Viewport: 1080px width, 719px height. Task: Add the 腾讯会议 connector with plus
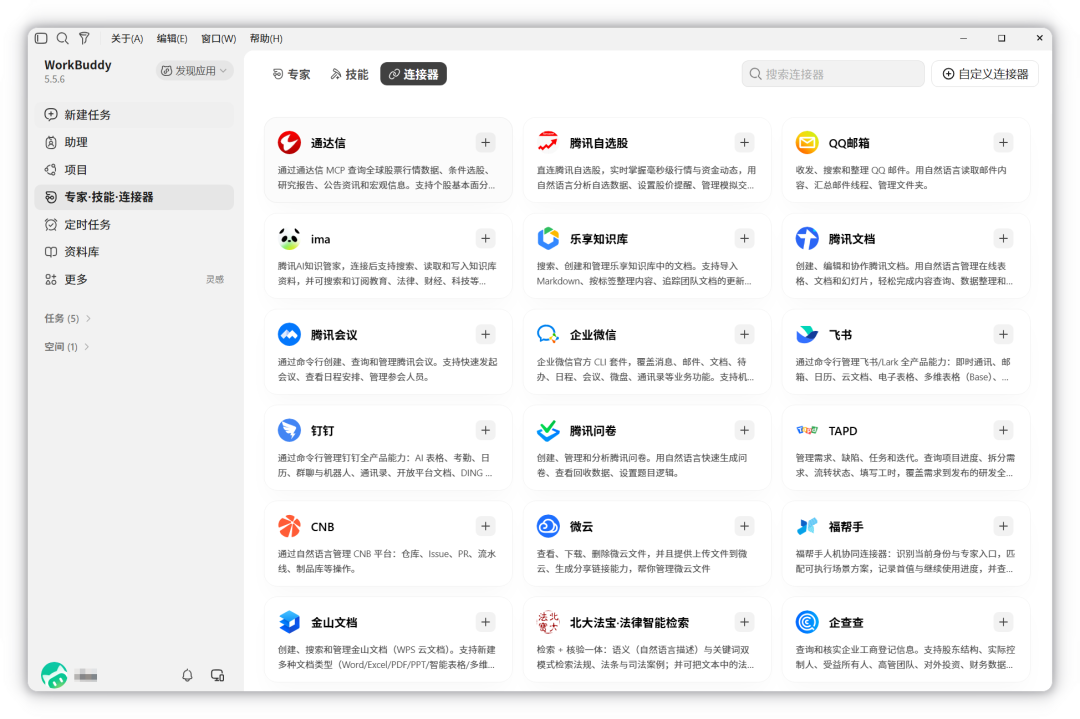point(486,334)
